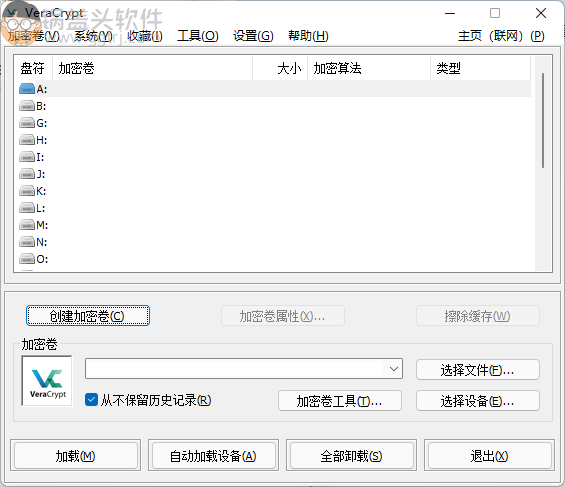Click the 加密卷属性(X)... button

point(283,316)
